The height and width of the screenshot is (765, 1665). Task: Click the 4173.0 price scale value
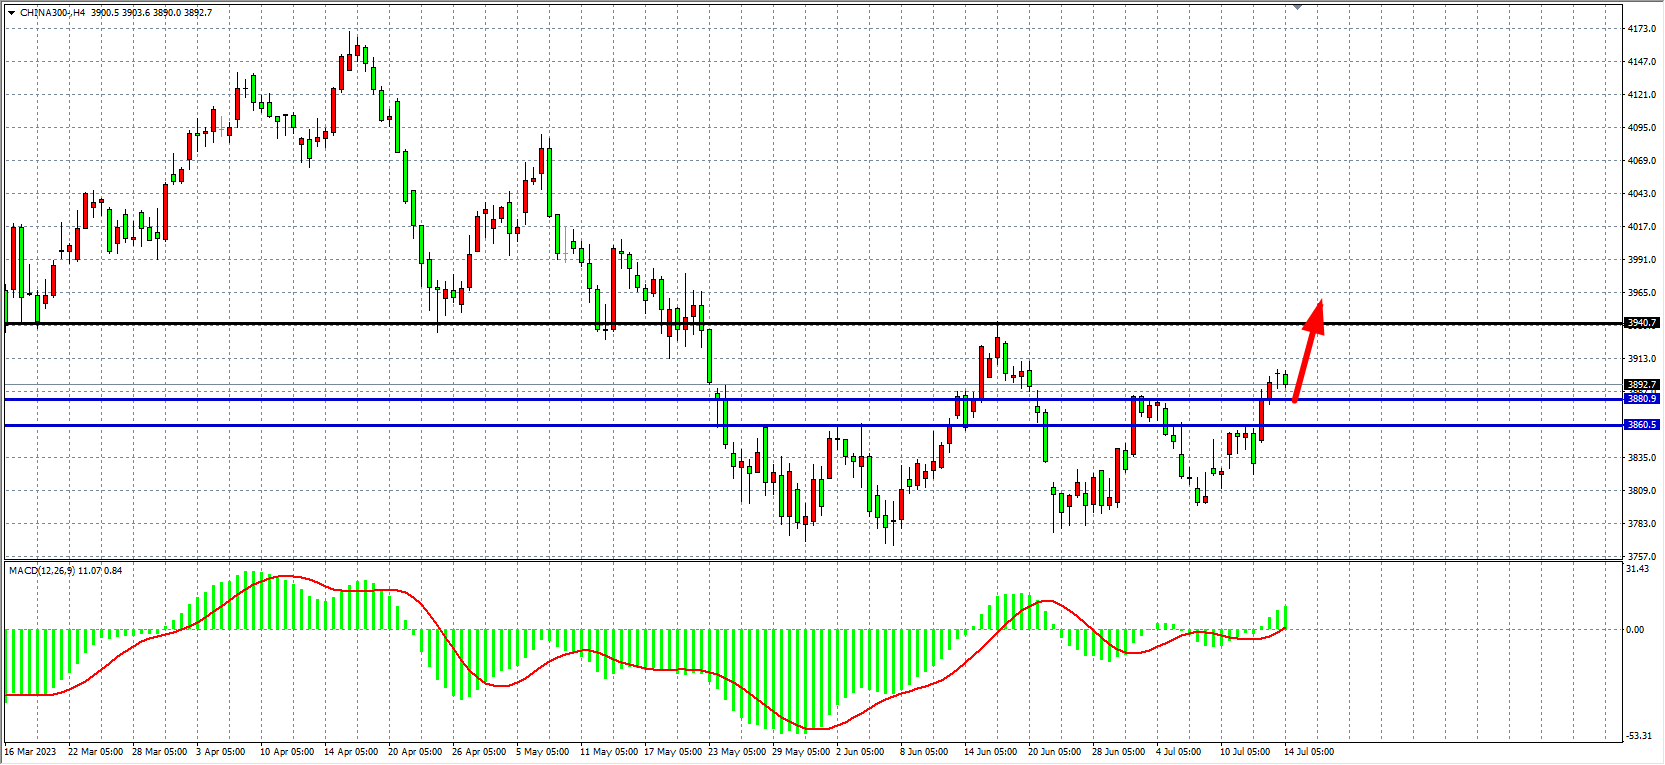click(1641, 29)
